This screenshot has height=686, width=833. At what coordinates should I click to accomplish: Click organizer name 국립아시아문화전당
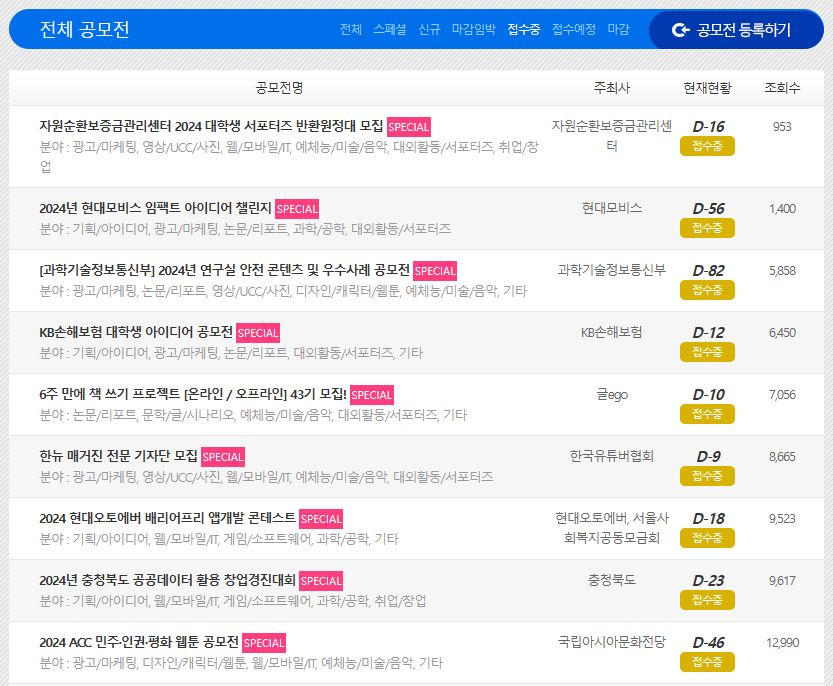click(612, 642)
